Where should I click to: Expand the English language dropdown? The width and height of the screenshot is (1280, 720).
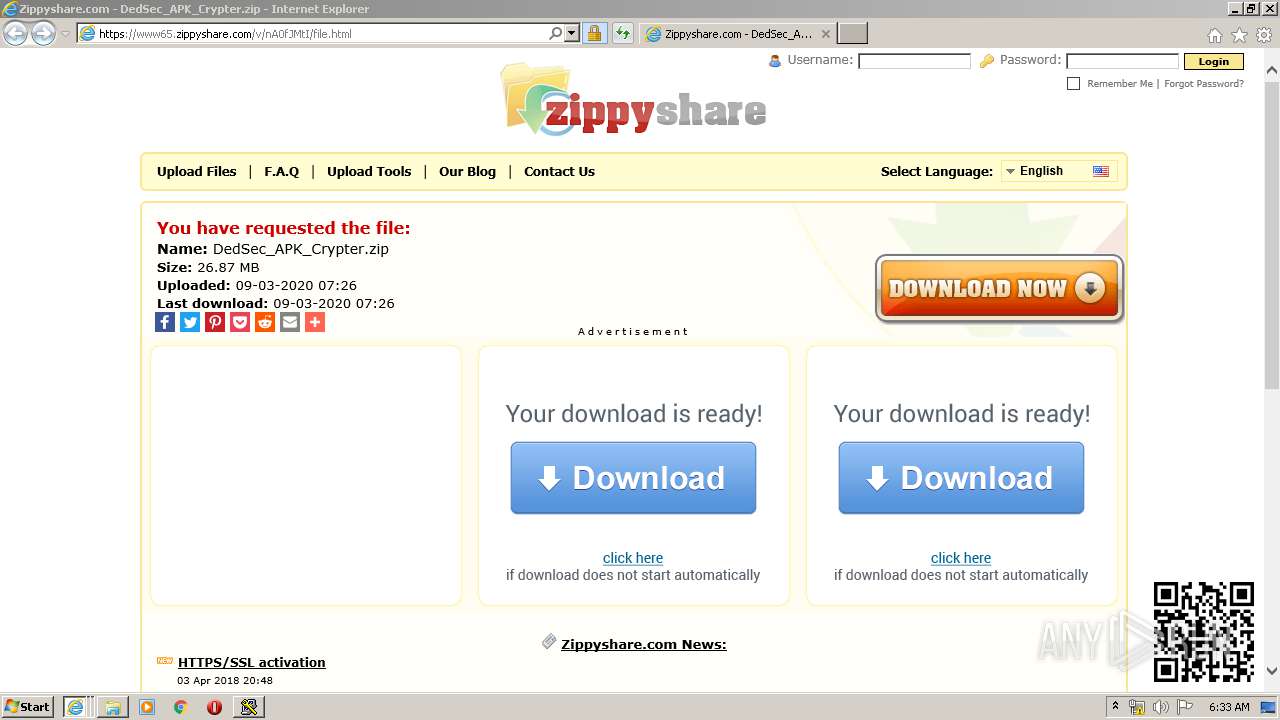pos(1058,171)
